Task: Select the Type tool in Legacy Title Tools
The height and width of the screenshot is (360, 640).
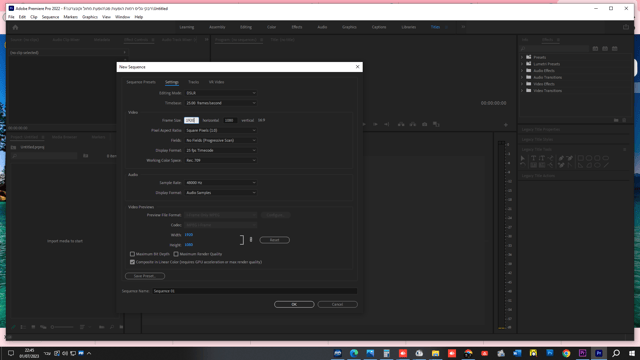Action: pyautogui.click(x=533, y=158)
